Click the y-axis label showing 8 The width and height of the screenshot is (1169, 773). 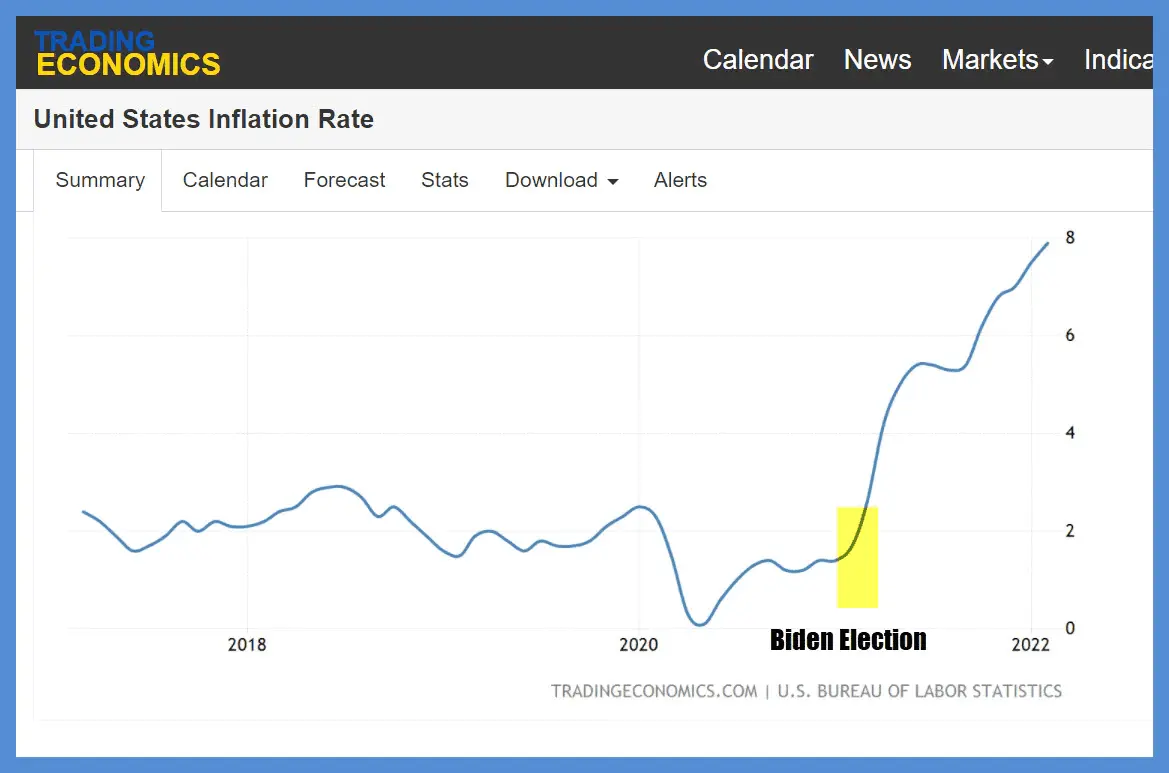(1070, 238)
